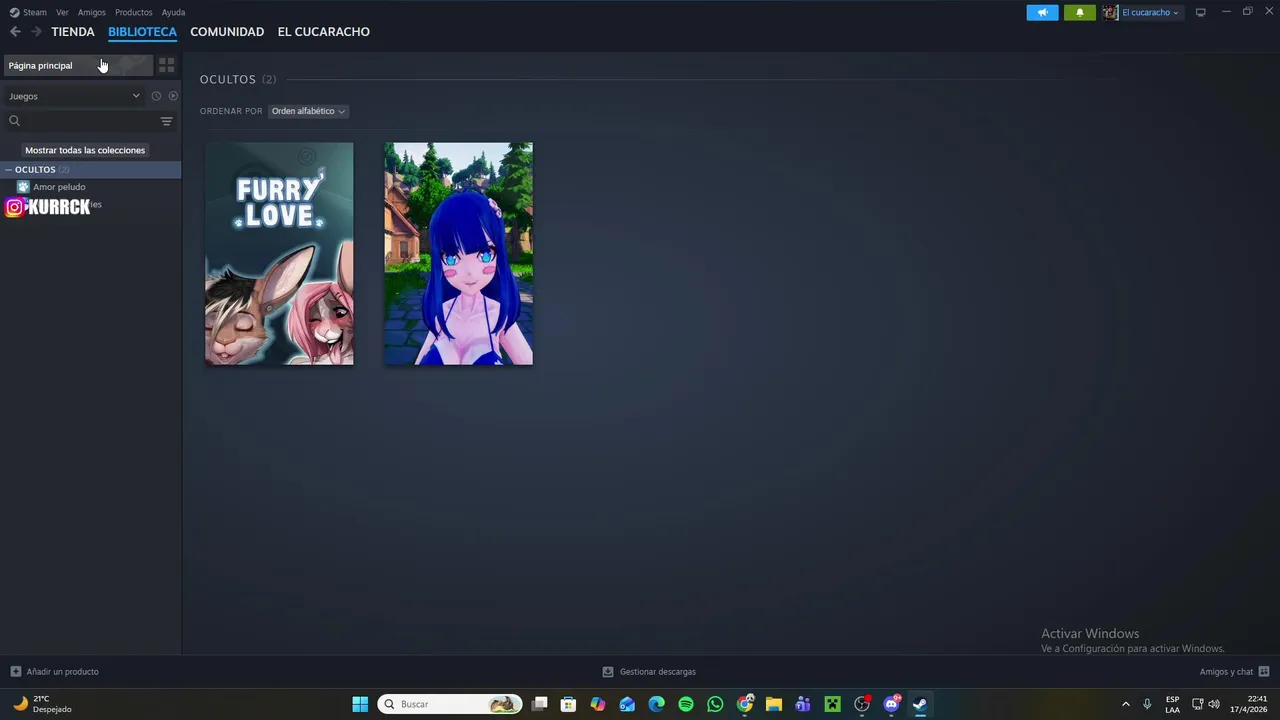1280x720 pixels.
Task: Click the taskbar Buscar search box
Action: pyautogui.click(x=450, y=704)
